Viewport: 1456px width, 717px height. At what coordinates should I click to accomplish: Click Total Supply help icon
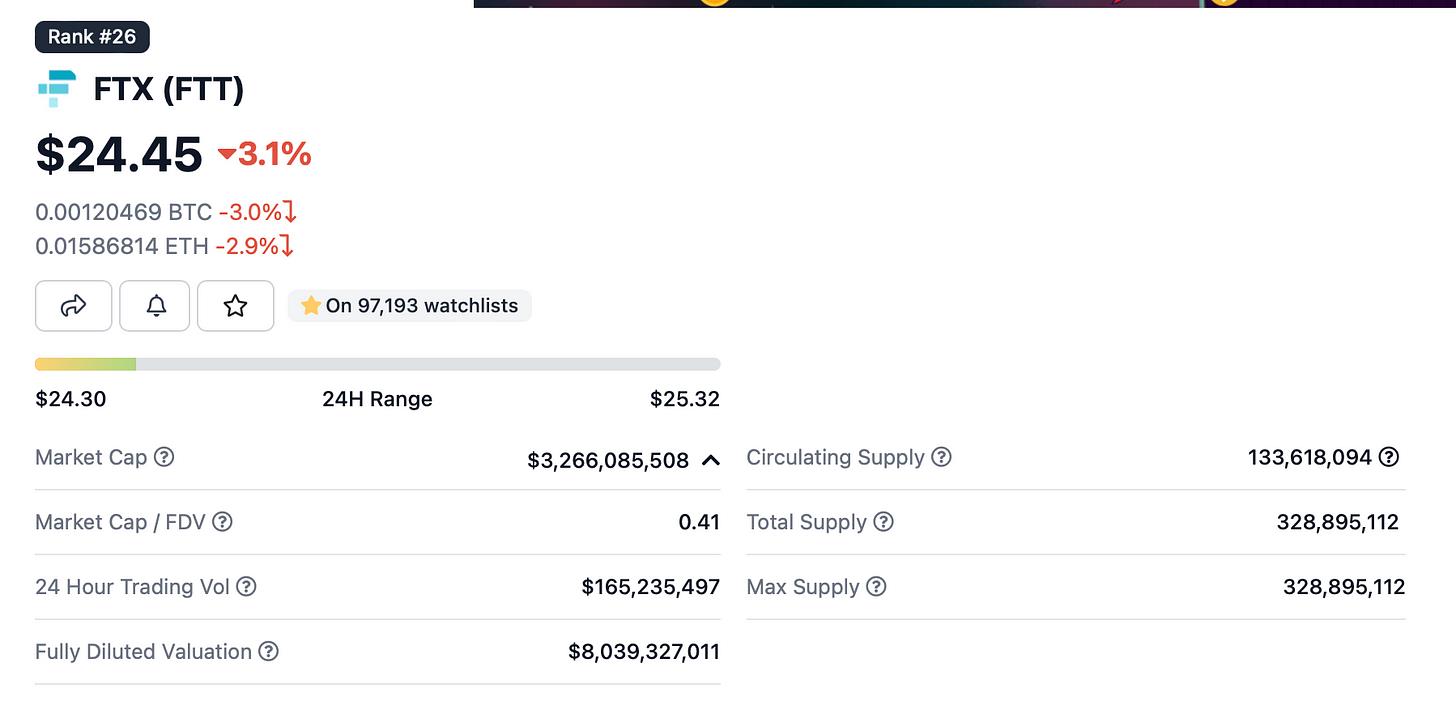[x=883, y=522]
